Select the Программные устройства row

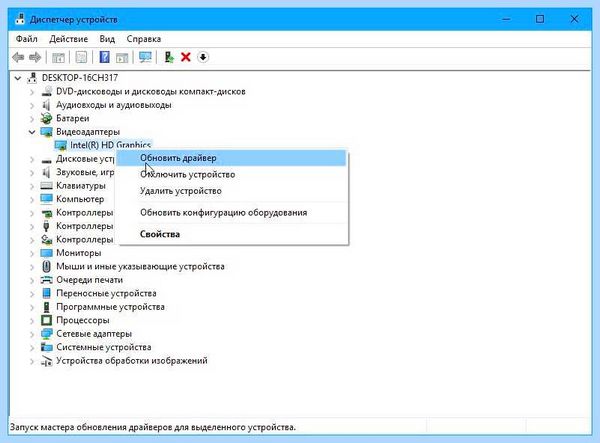pyautogui.click(x=110, y=307)
